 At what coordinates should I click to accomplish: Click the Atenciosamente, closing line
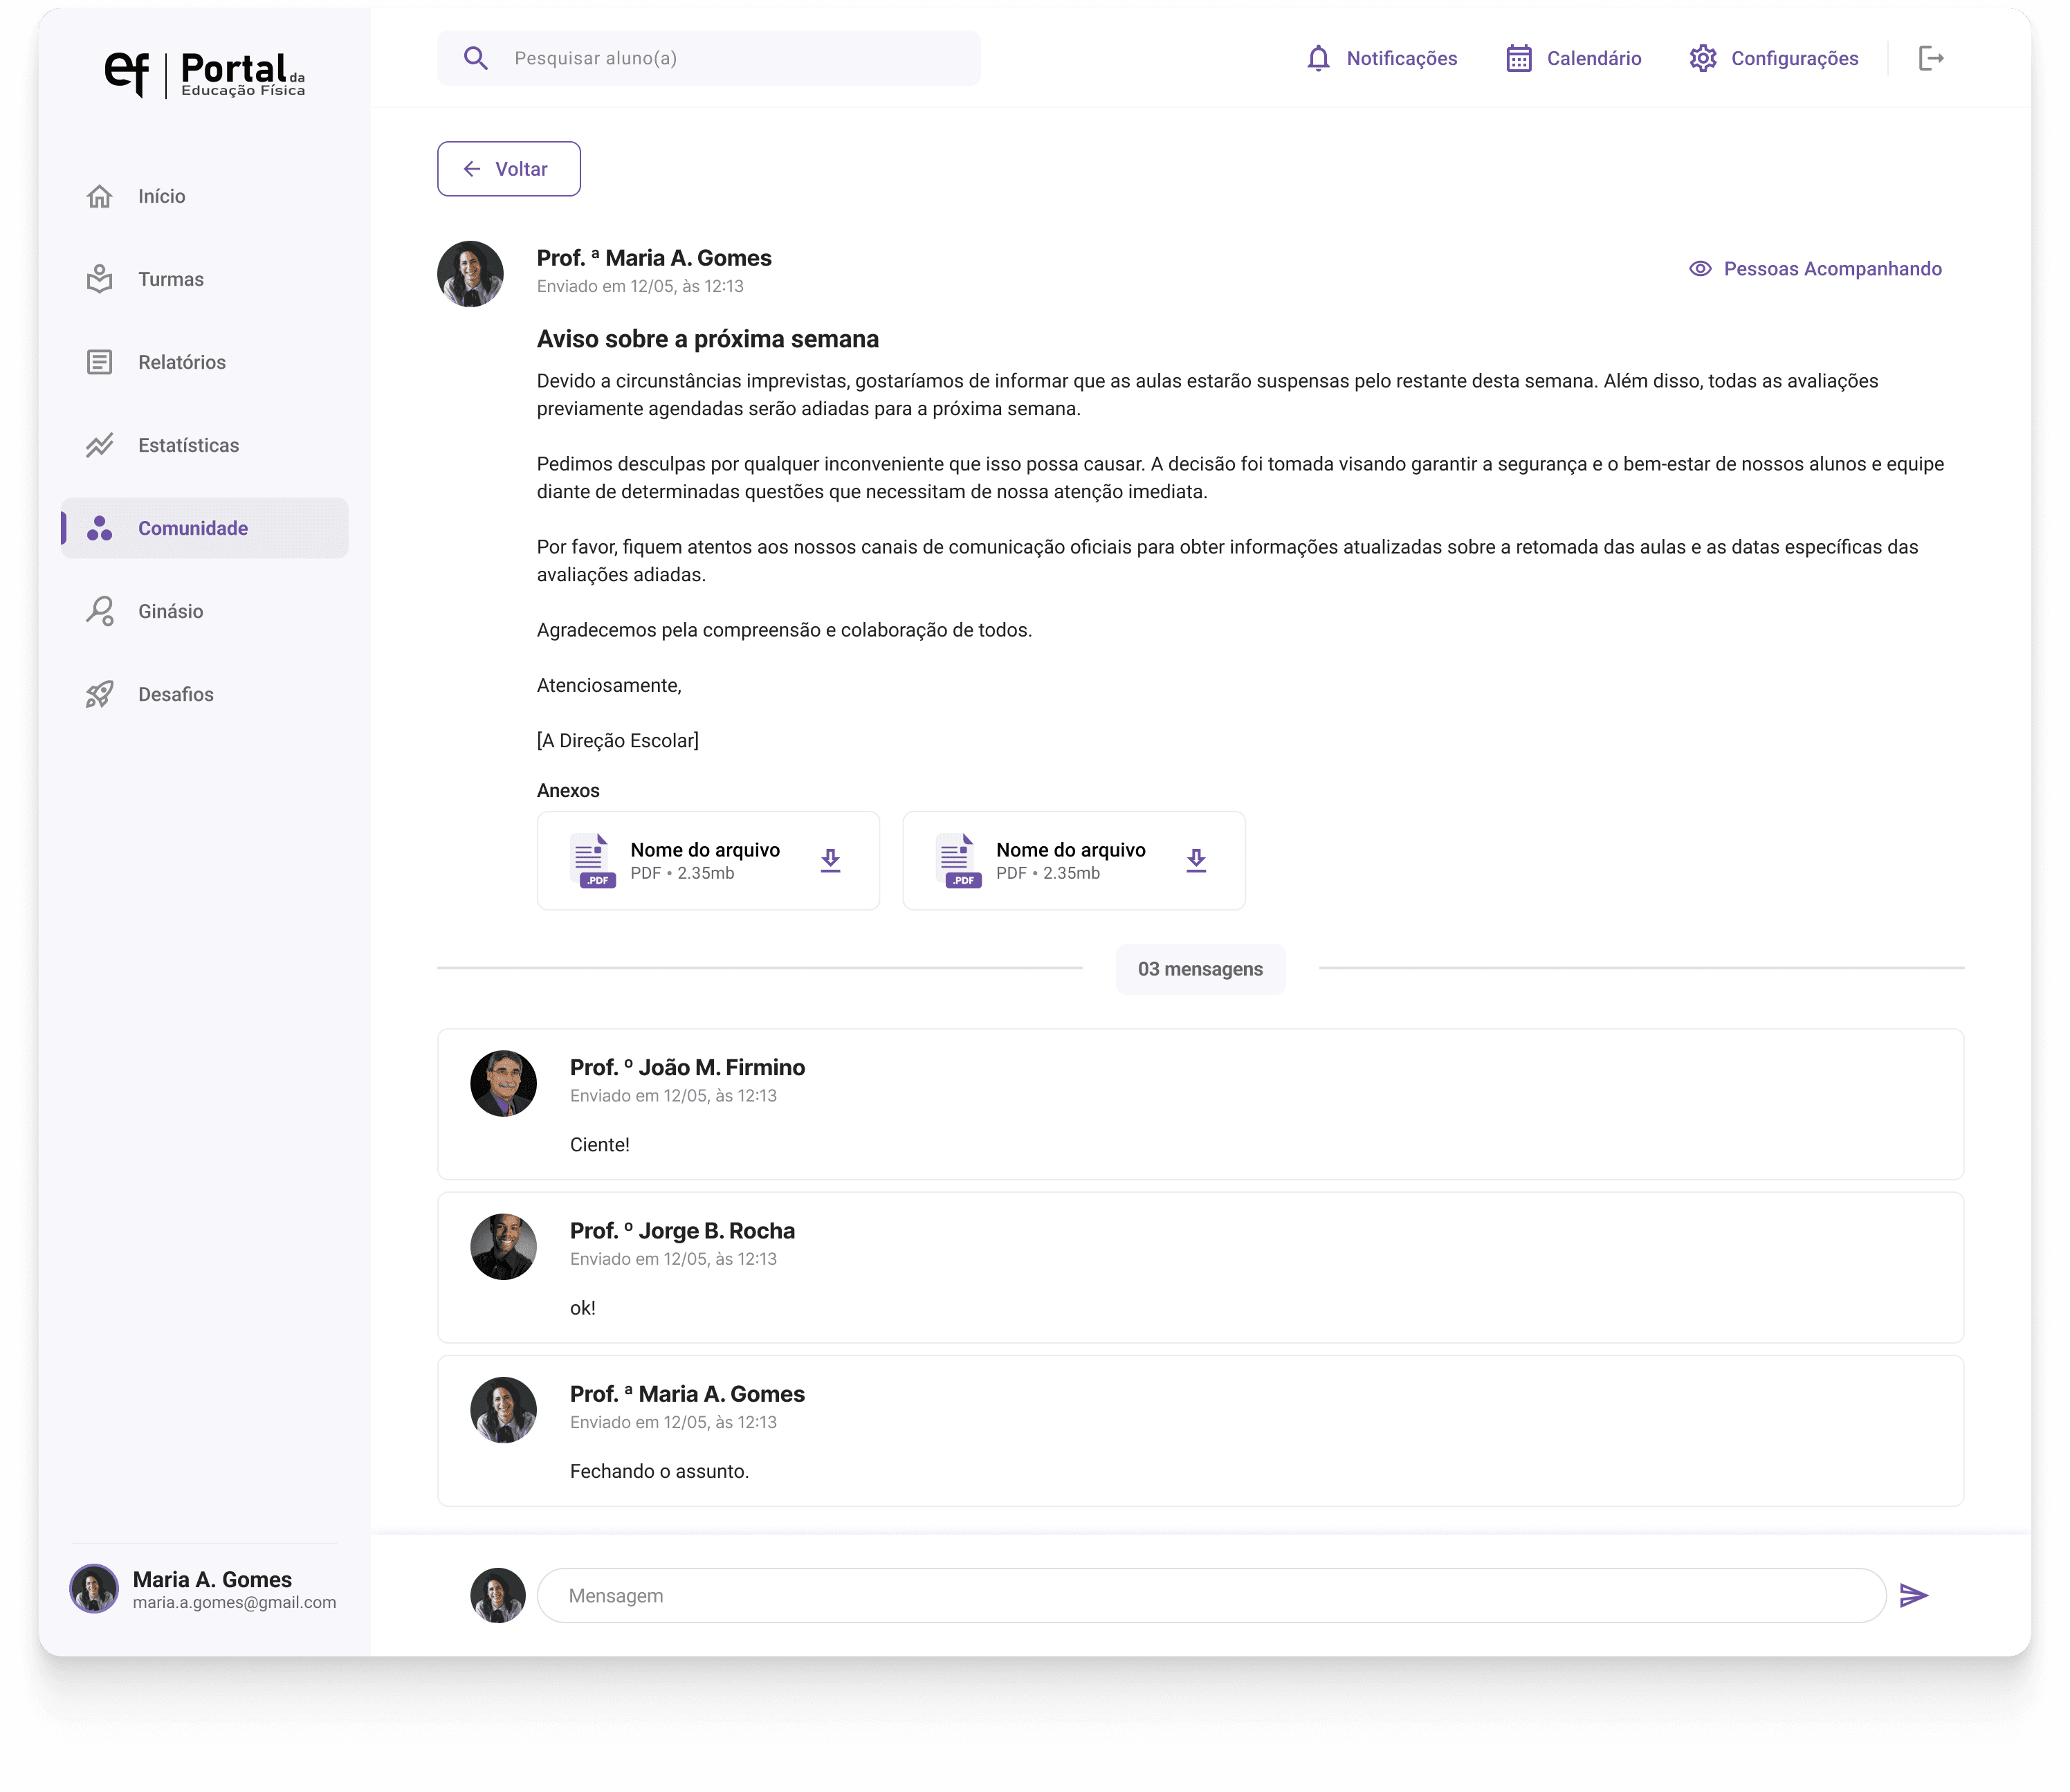coord(609,685)
